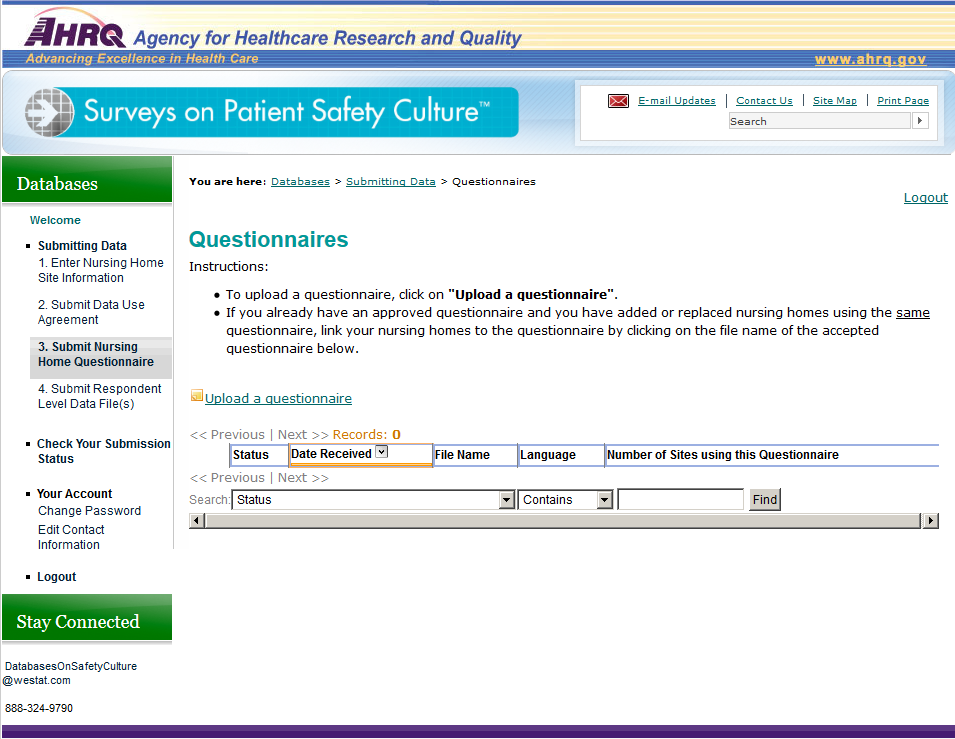Image resolution: width=955 pixels, height=739 pixels.
Task: Click the Print Page link
Action: (903, 101)
